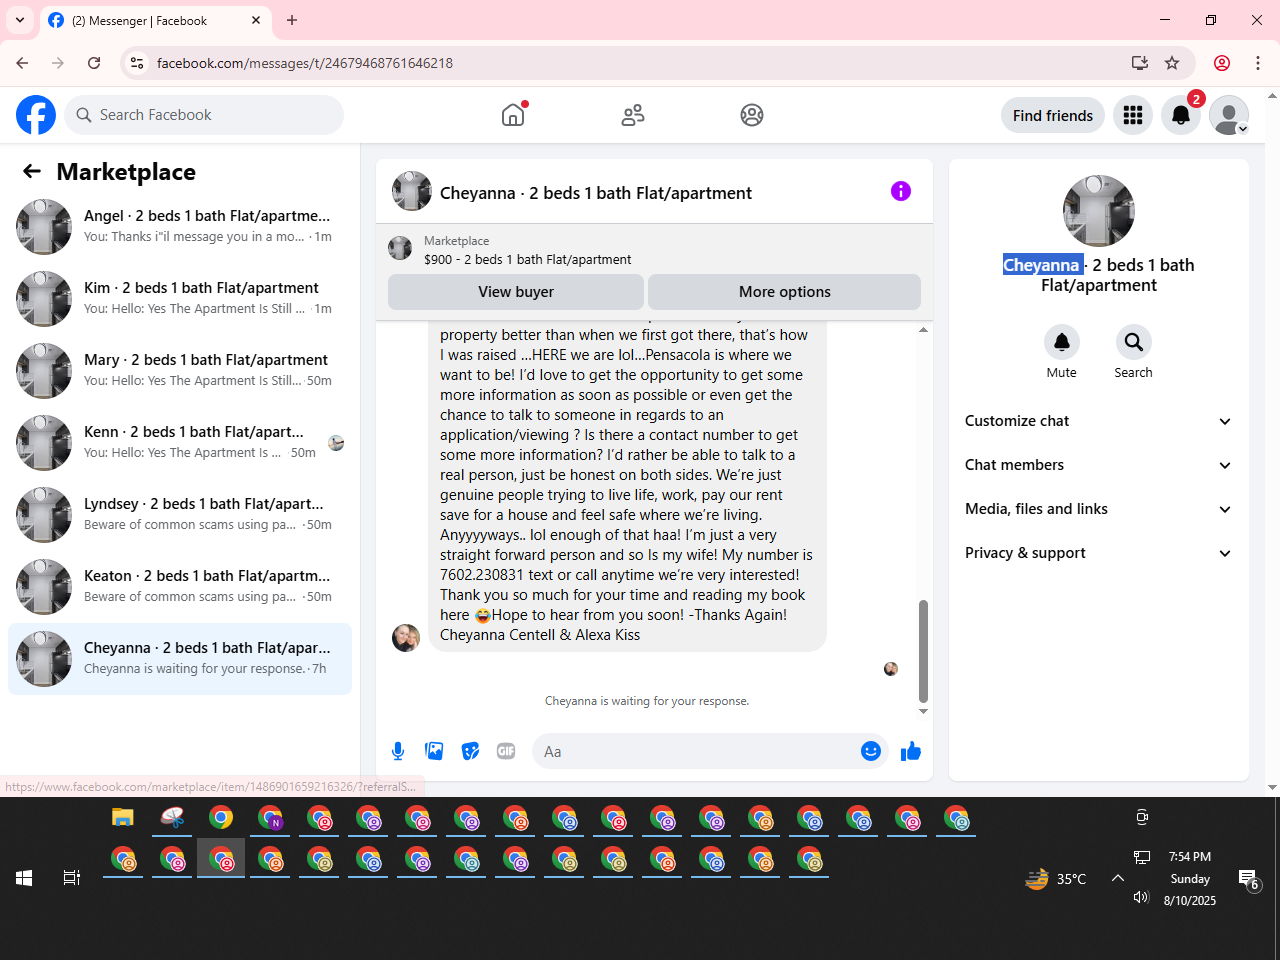Screen dimensions: 1280x960
Task: Click Cheyanna's avatar beside the message
Action: [x=406, y=637]
